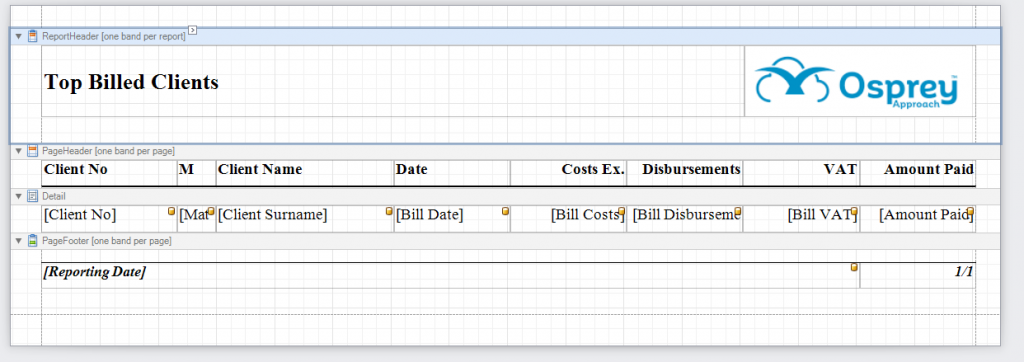Select the [Amount Paid] detail field
This screenshot has height=362, width=1024.
pos(918,218)
